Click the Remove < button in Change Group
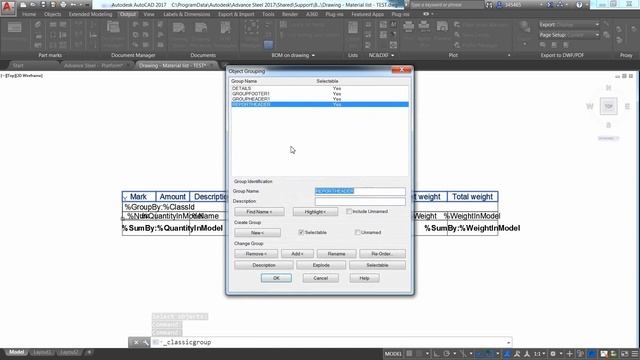640x360 pixels. [256, 254]
